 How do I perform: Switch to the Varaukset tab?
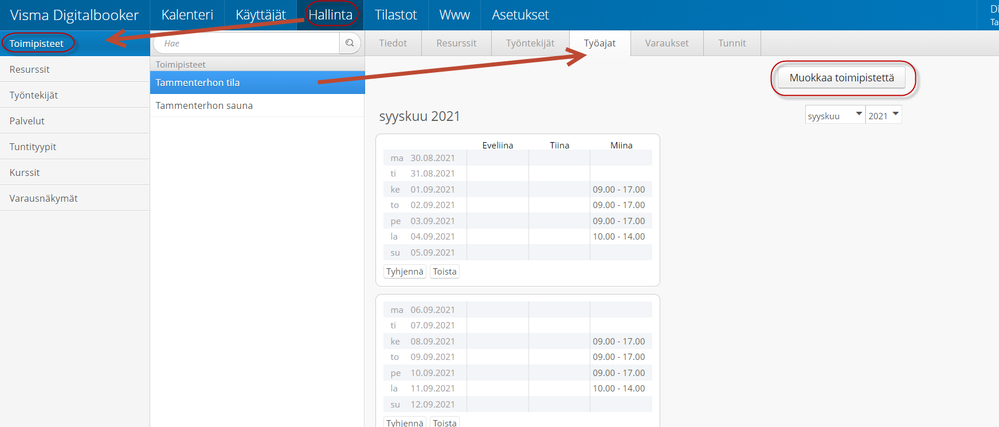point(666,43)
